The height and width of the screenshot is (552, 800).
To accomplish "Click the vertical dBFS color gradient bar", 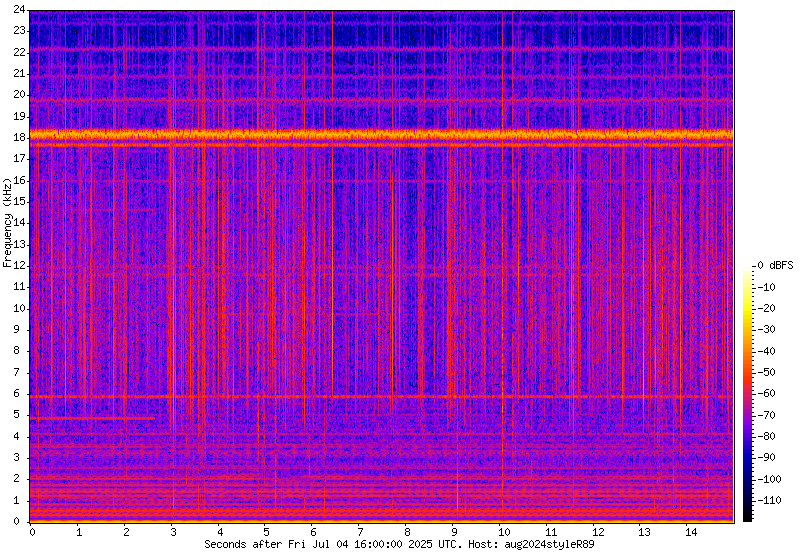I will [747, 393].
